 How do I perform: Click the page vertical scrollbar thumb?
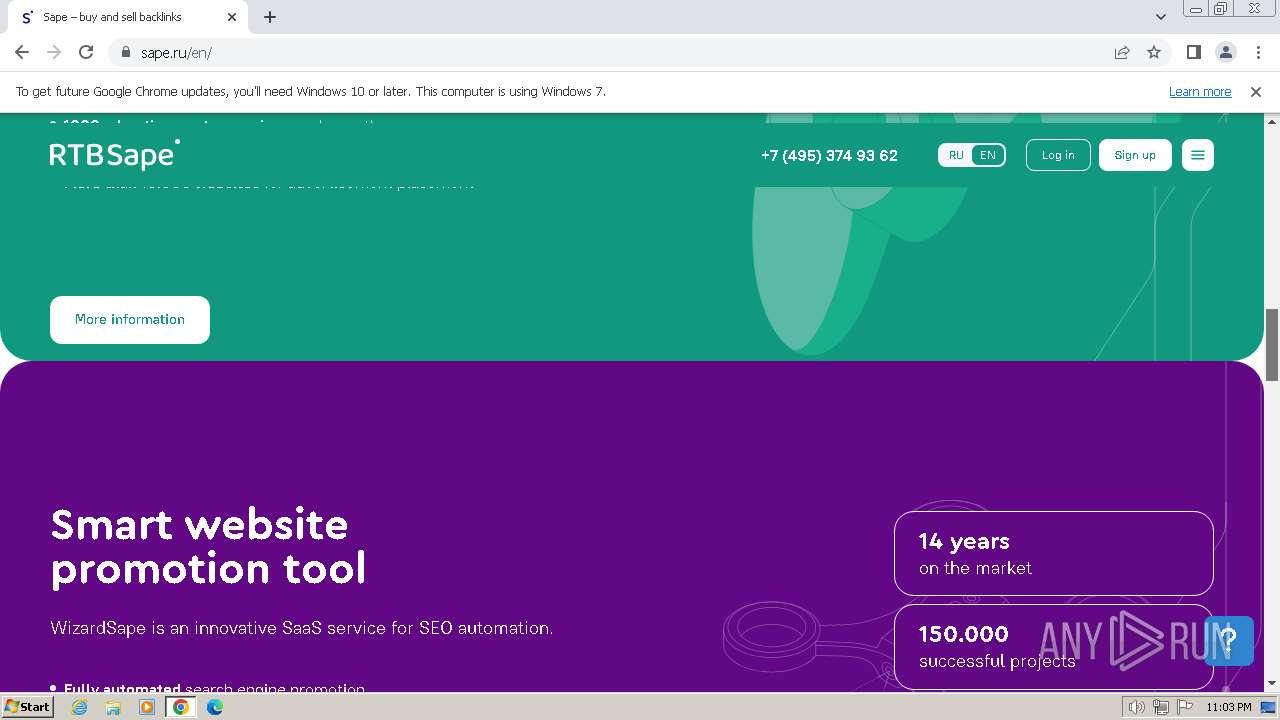(x=1272, y=345)
